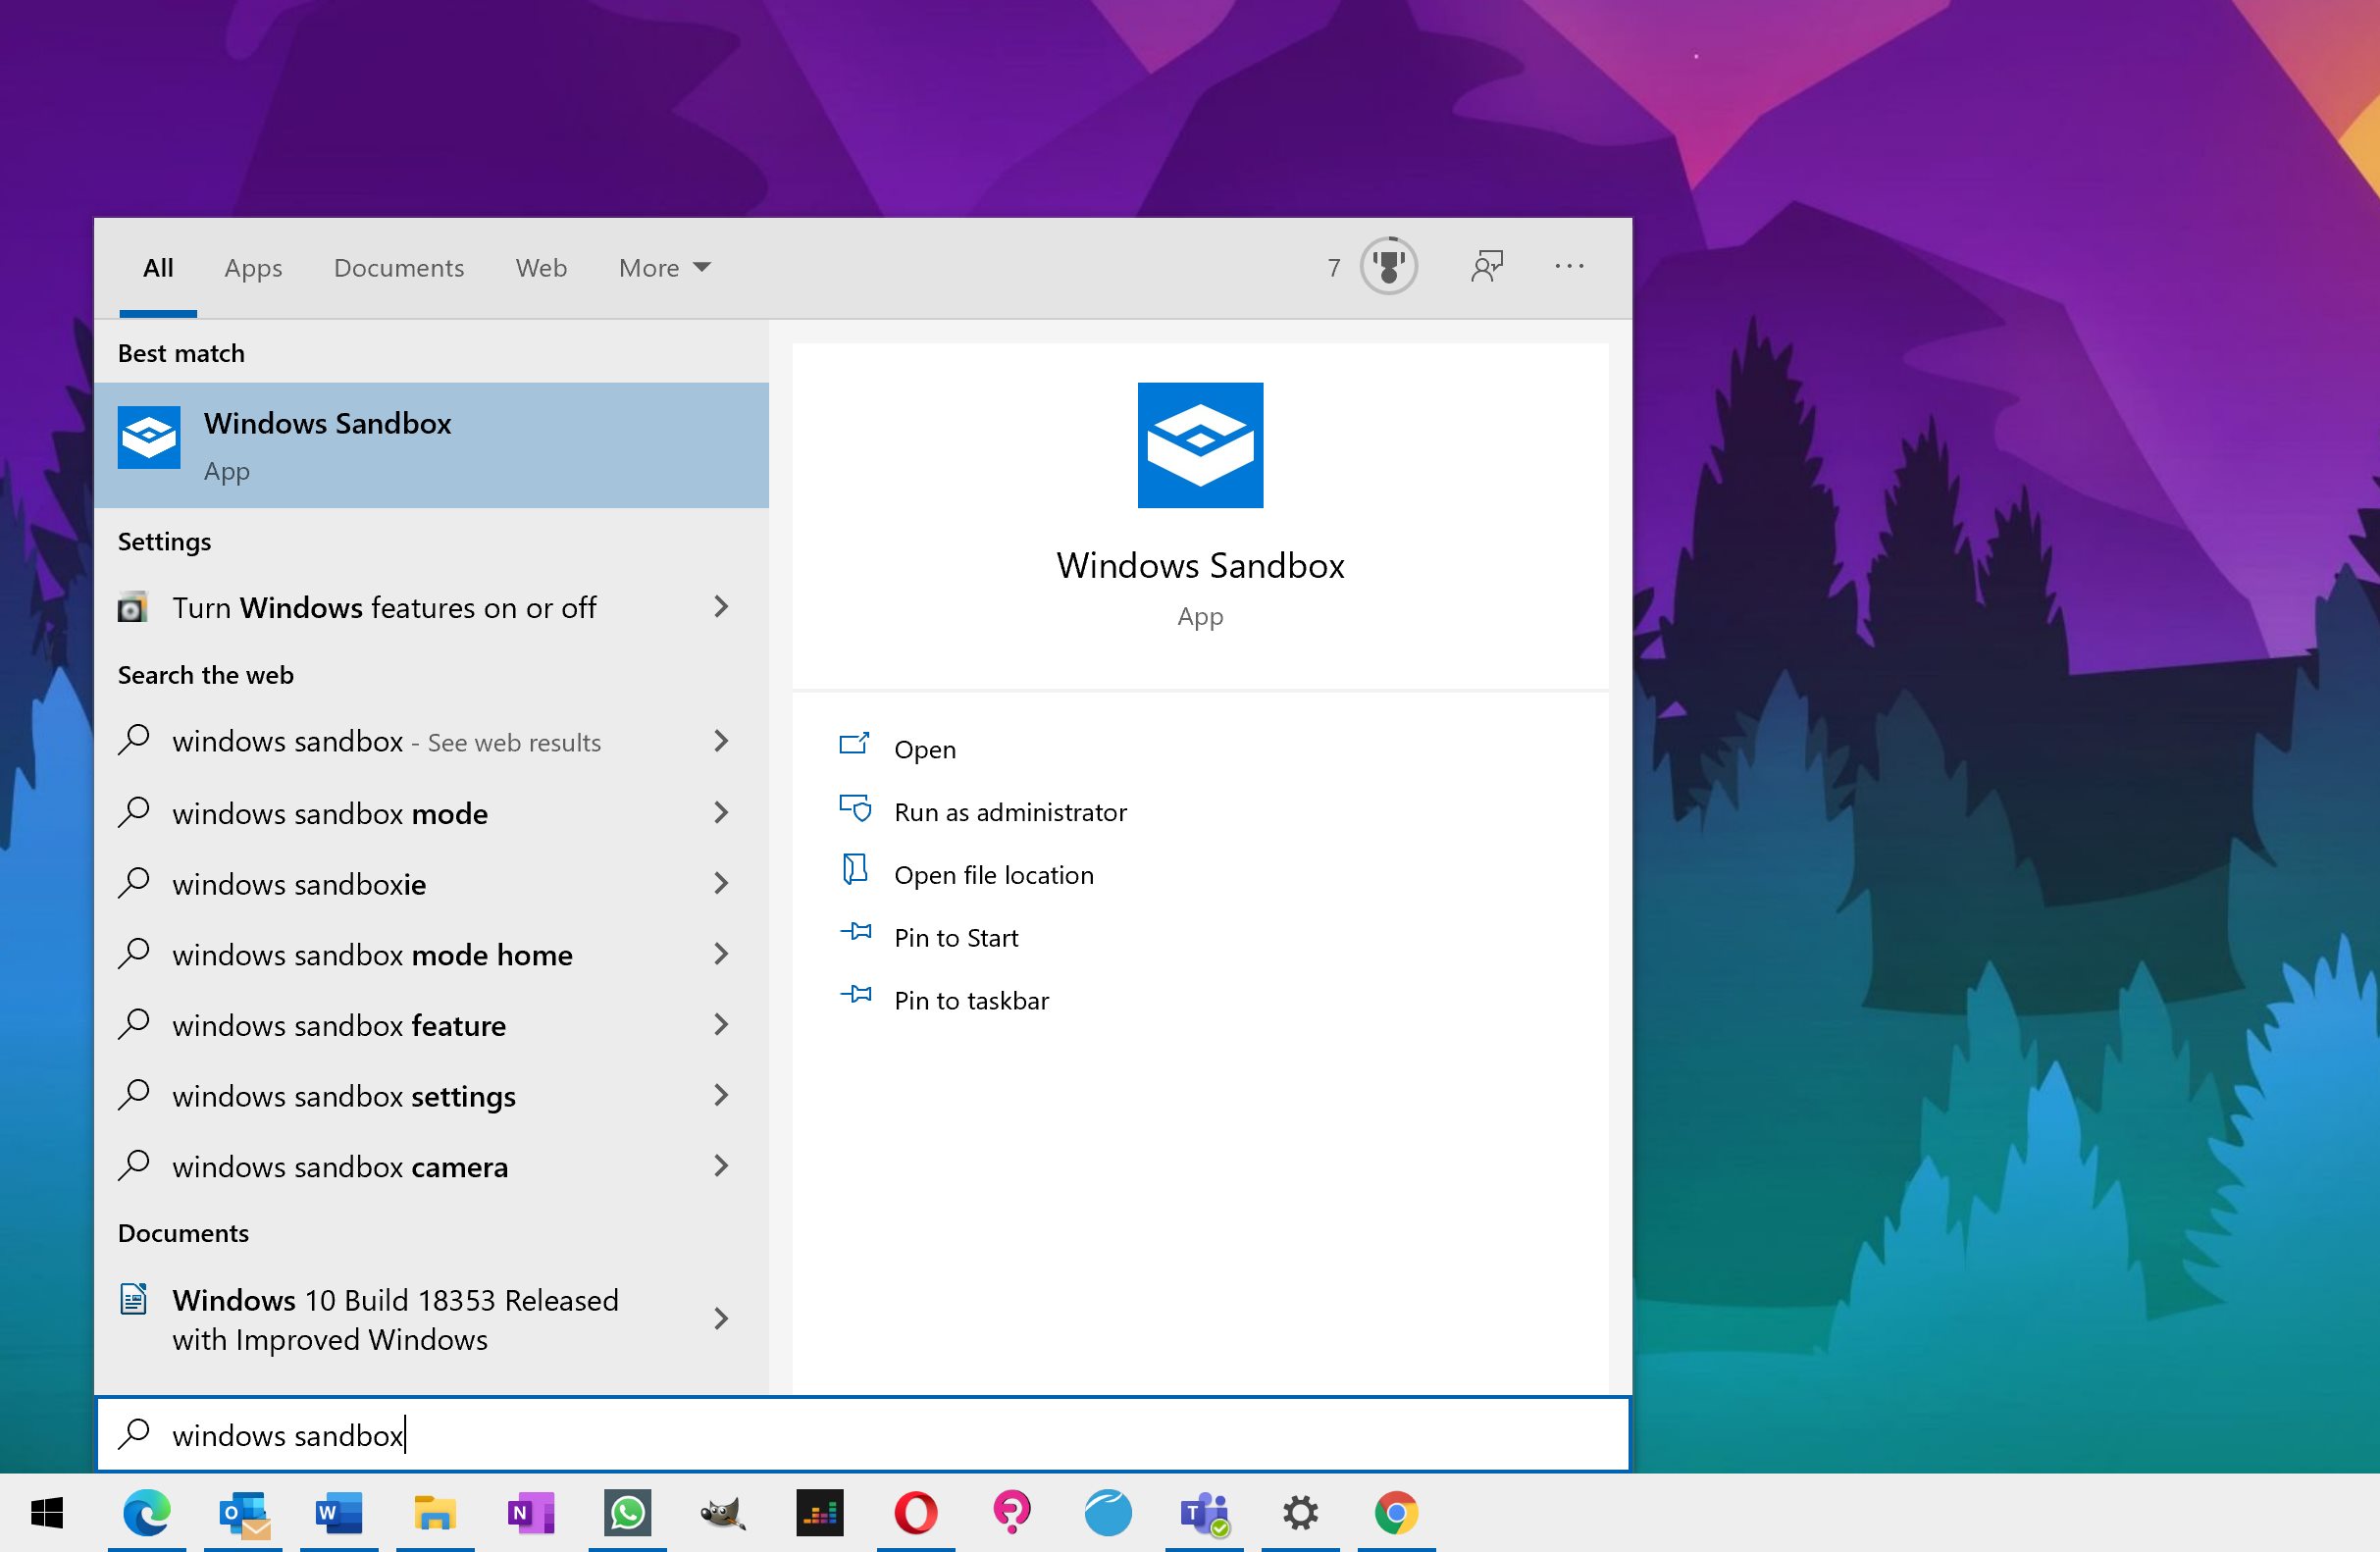Click the settings icon beside Turn Windows features
2380x1552 pixels.
tap(133, 607)
